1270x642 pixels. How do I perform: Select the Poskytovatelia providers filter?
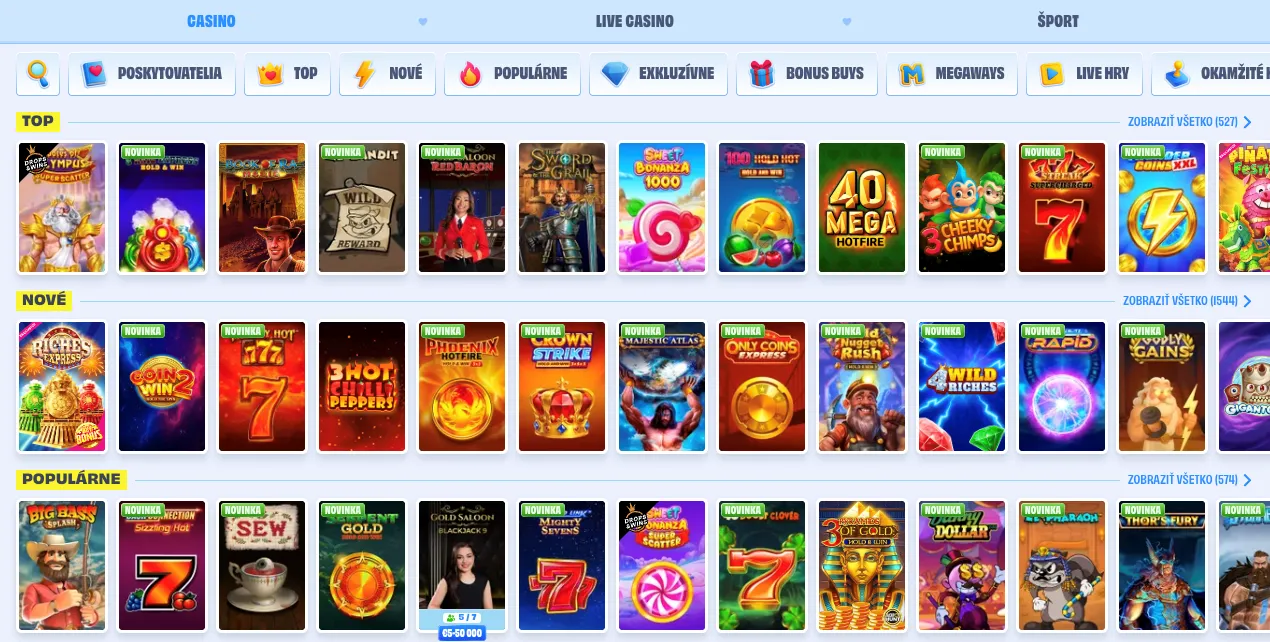152,74
